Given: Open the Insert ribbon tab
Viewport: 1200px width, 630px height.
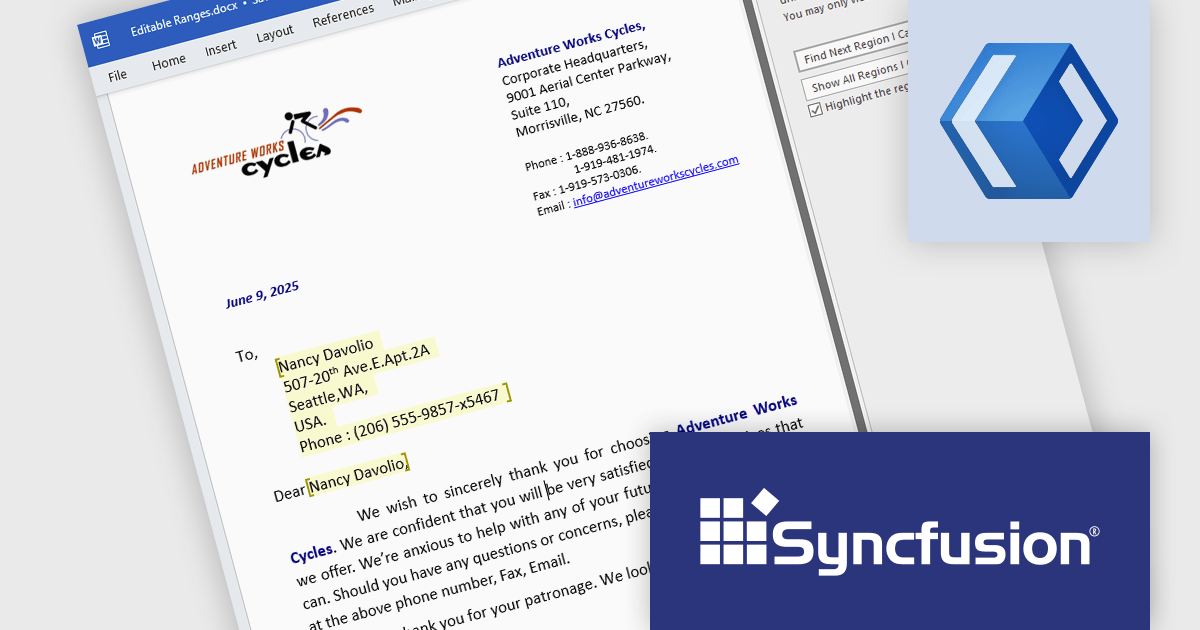Looking at the screenshot, I should [x=221, y=46].
